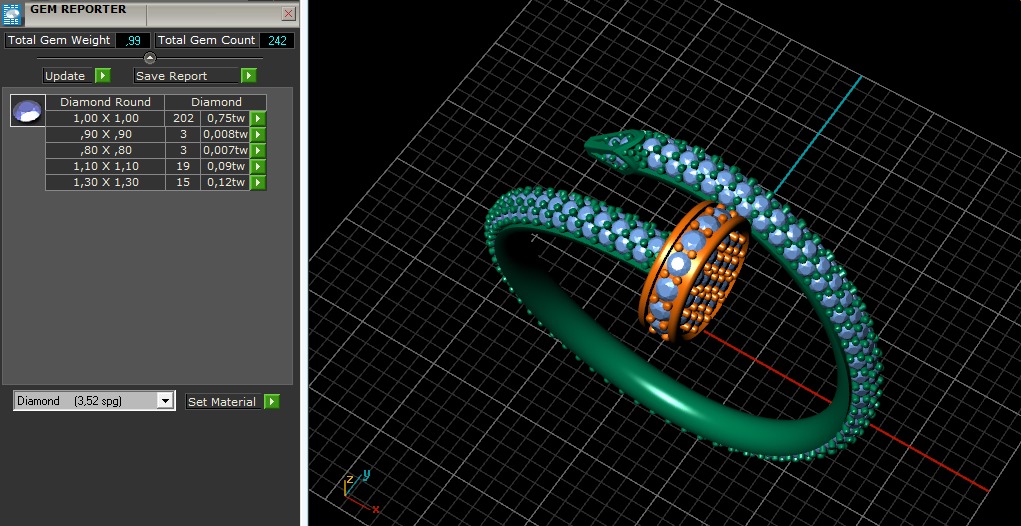Screen dimensions: 1021x526
Task: Collapse panel with the round up-arrow handle
Action: (x=150, y=58)
